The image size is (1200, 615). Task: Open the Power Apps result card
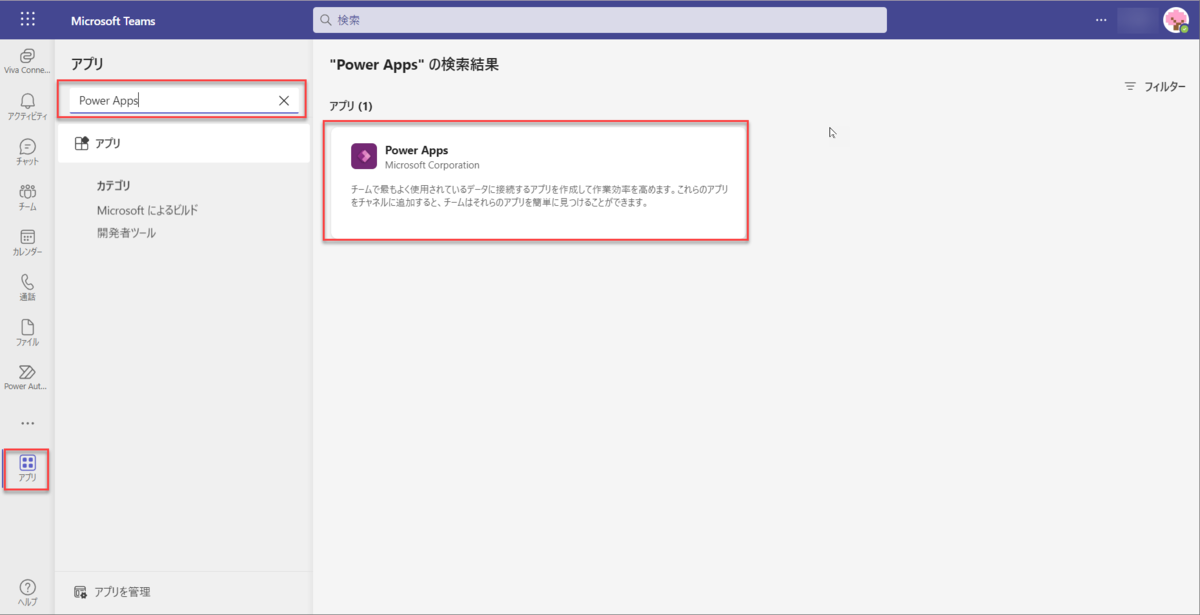pyautogui.click(x=536, y=181)
